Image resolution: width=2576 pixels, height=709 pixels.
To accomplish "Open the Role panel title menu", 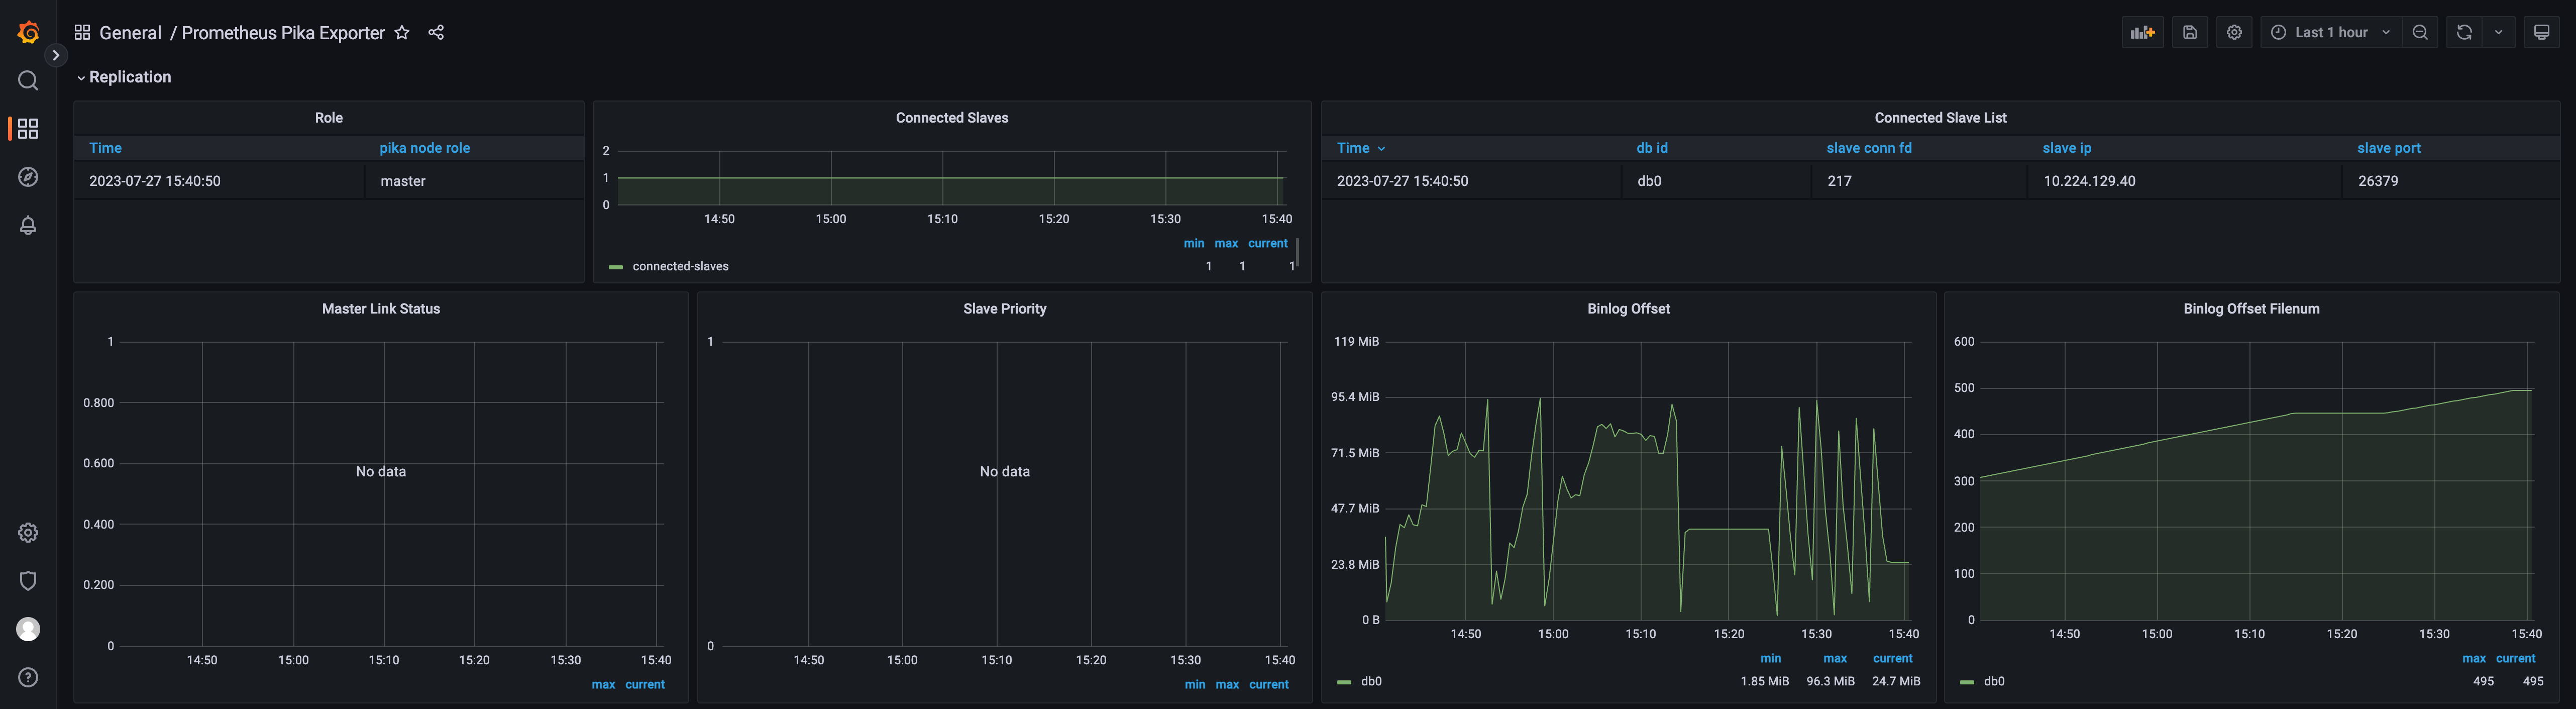I will (329, 118).
